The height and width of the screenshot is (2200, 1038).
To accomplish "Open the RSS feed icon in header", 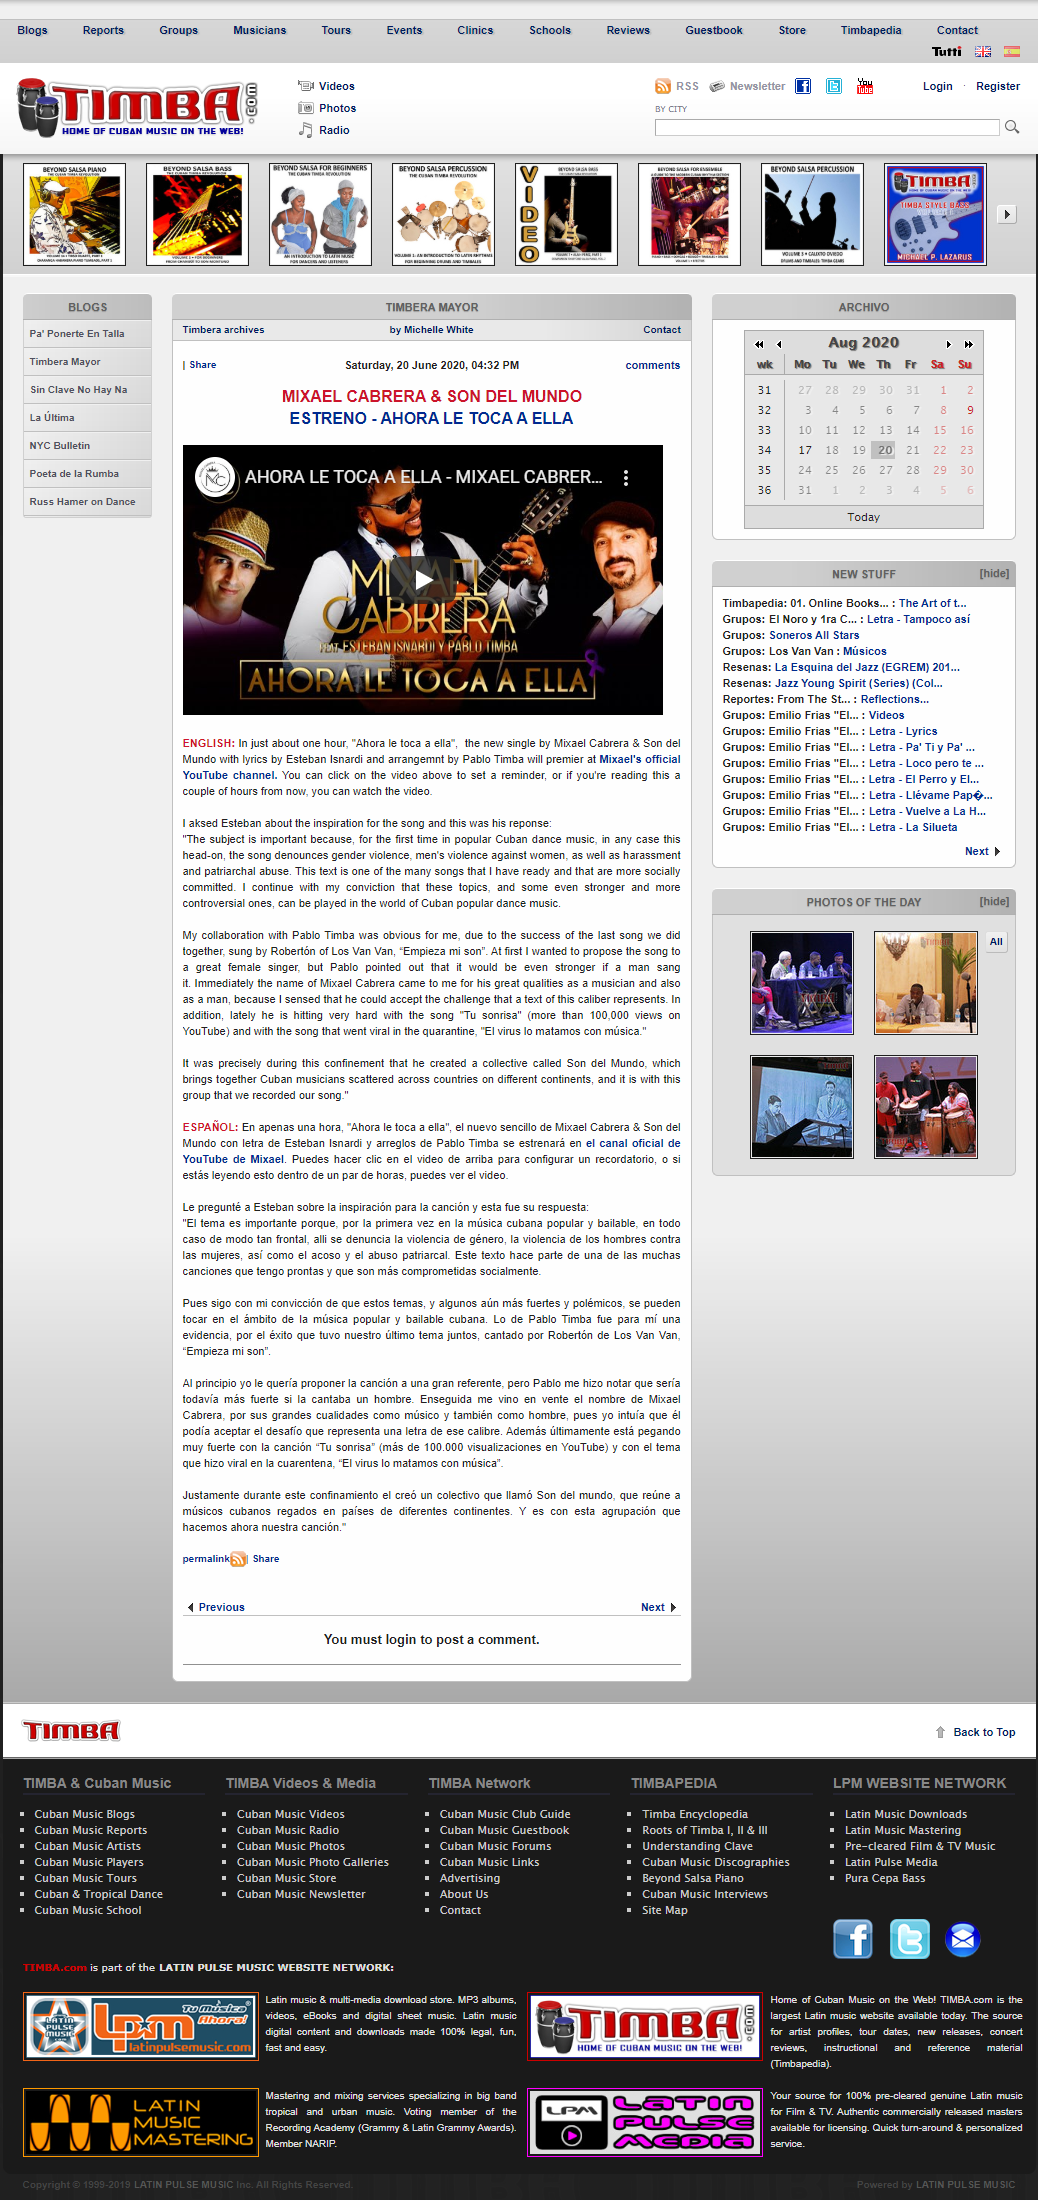I will click(662, 86).
